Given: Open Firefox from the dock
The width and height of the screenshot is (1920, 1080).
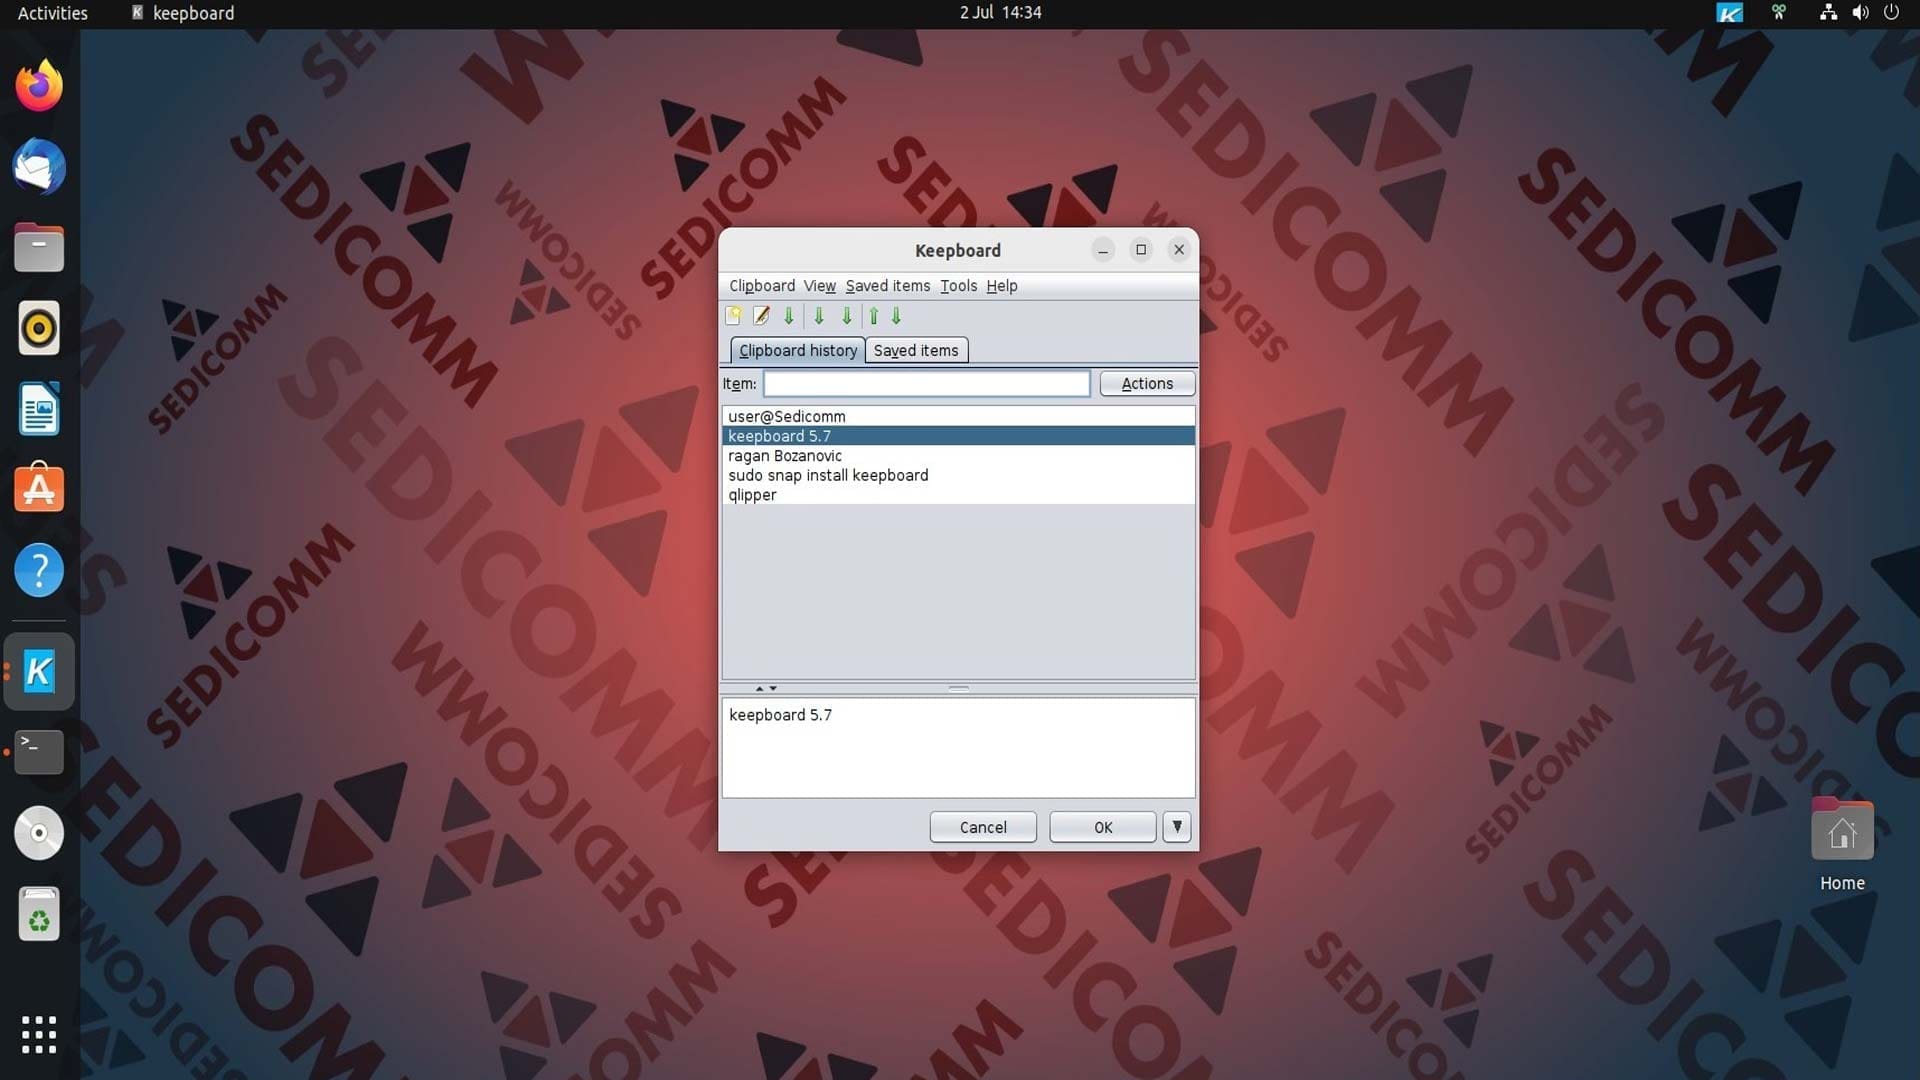Looking at the screenshot, I should click(39, 86).
